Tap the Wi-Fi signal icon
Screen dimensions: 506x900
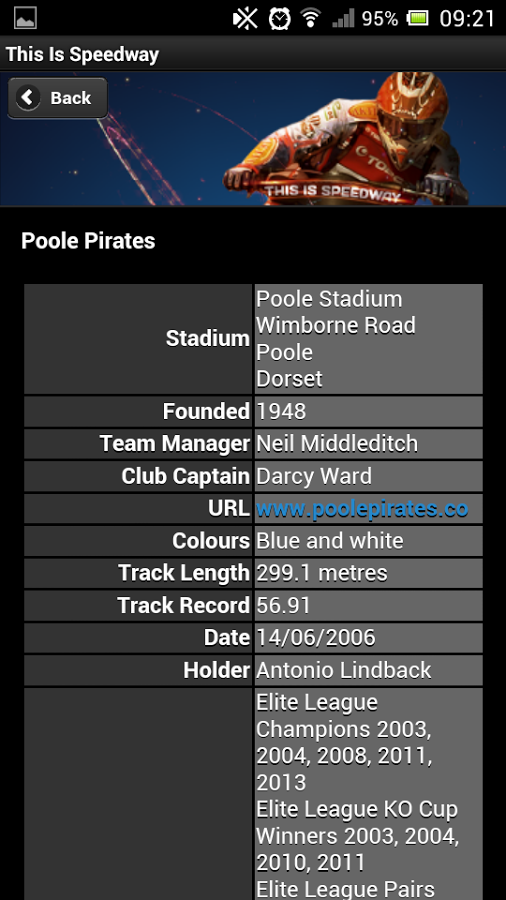pos(310,18)
